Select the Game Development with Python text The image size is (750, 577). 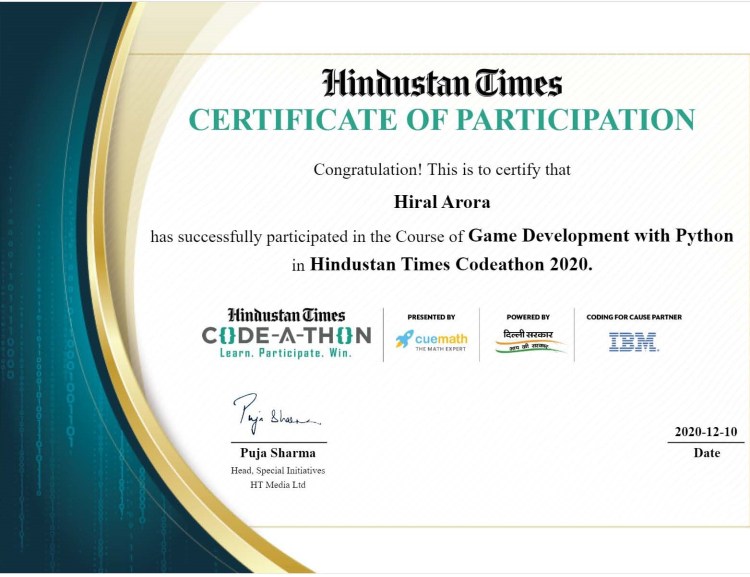(x=601, y=237)
